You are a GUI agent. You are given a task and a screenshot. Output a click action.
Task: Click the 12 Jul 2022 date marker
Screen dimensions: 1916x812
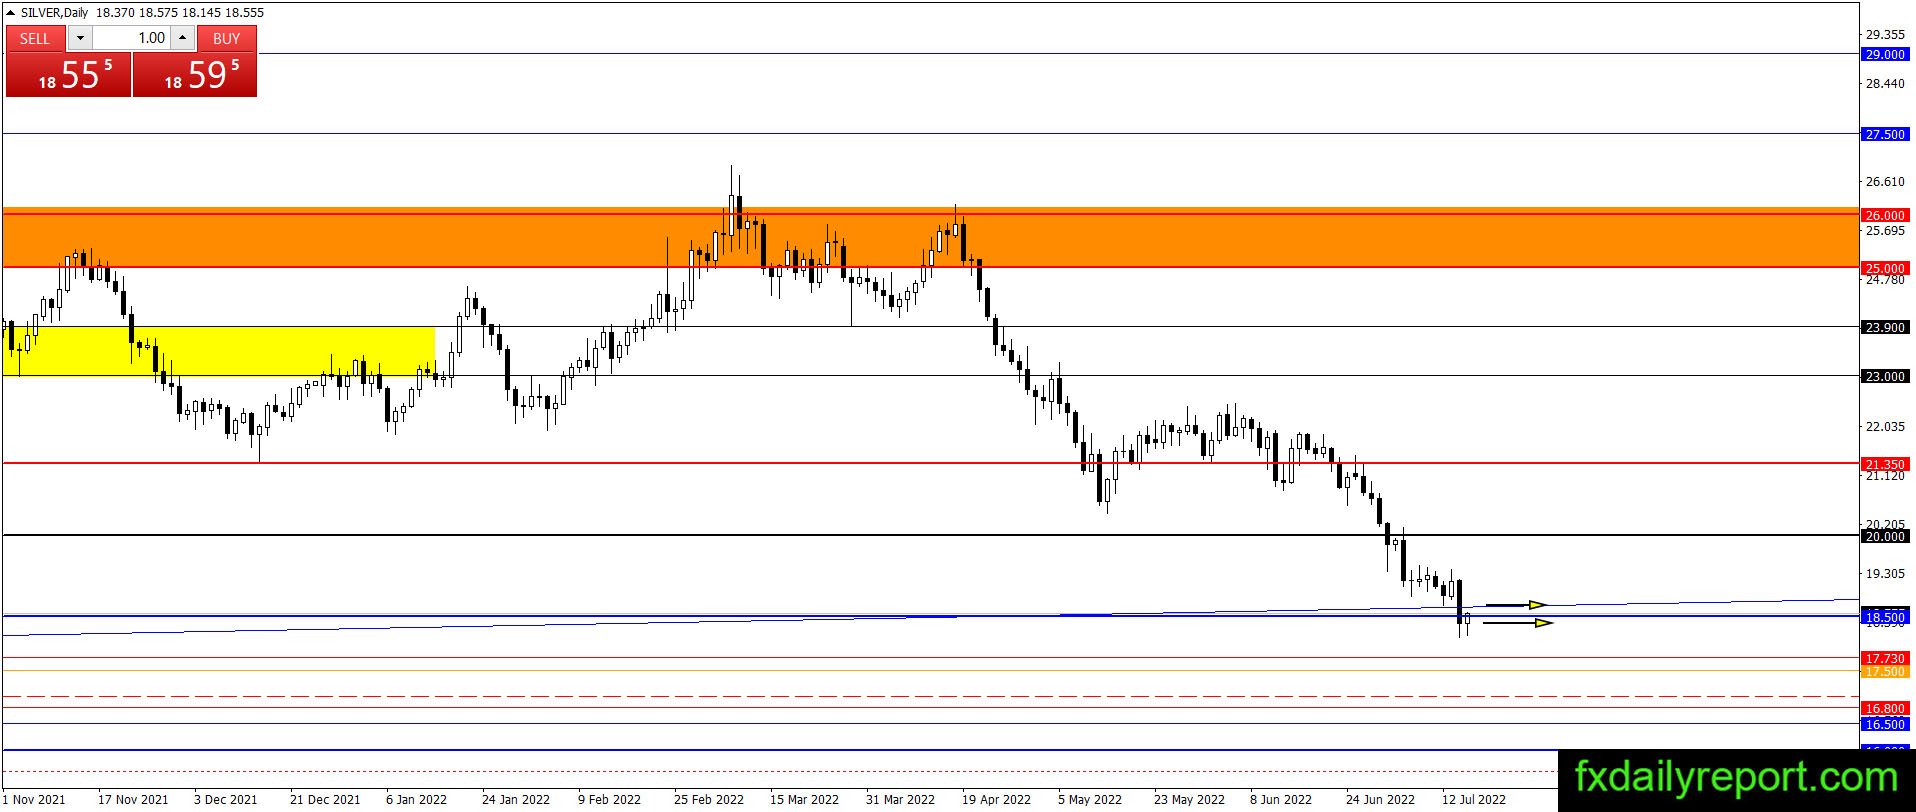pos(1473,800)
